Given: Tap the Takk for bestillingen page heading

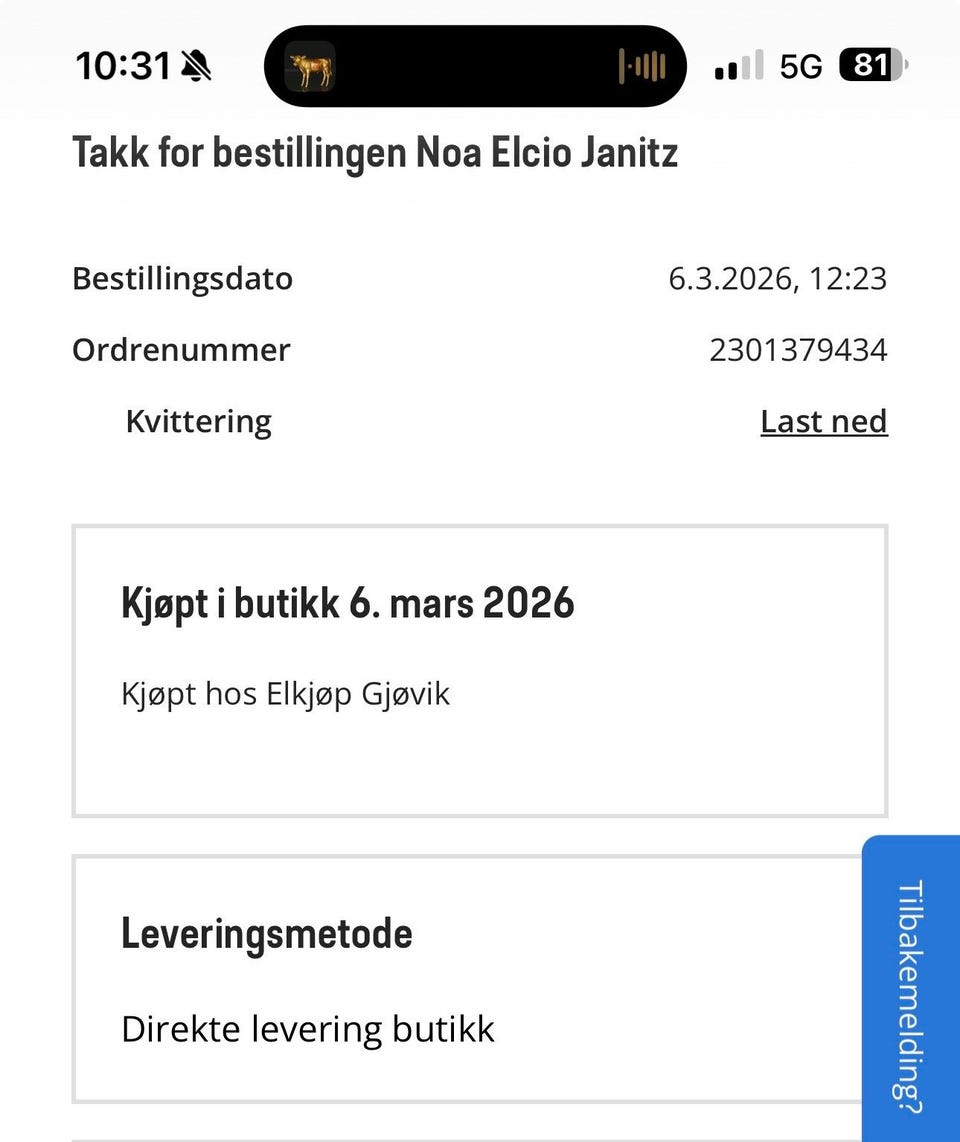Looking at the screenshot, I should [x=375, y=153].
